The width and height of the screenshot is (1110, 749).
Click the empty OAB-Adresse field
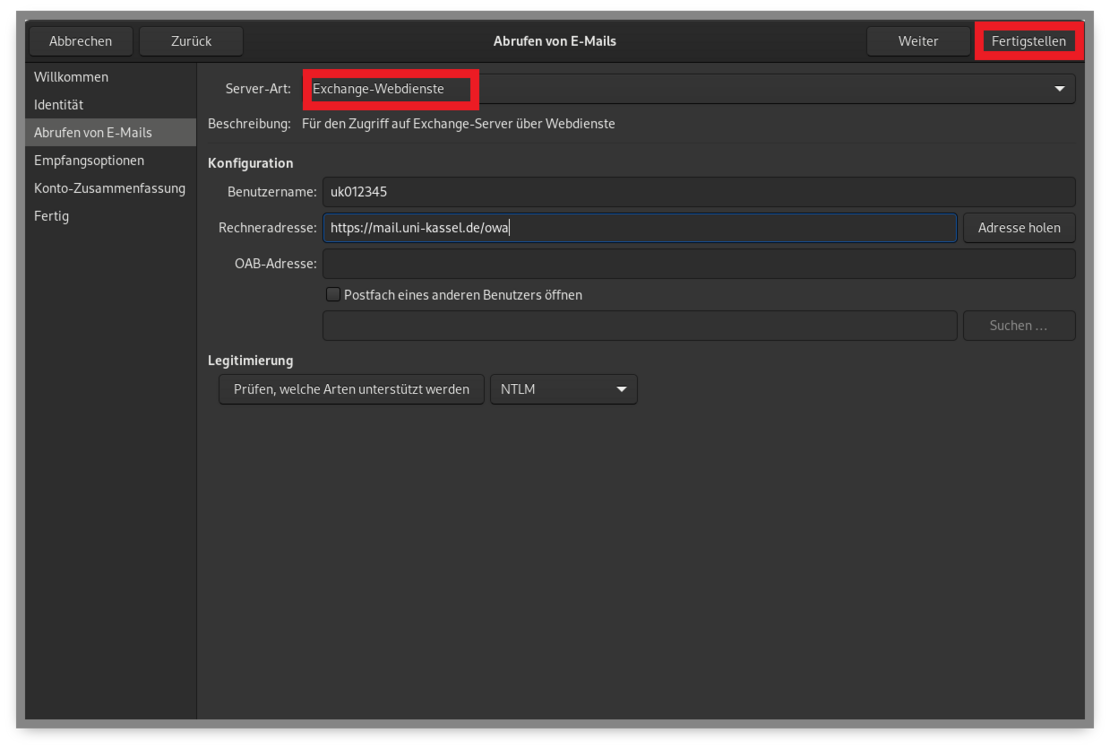(x=698, y=264)
